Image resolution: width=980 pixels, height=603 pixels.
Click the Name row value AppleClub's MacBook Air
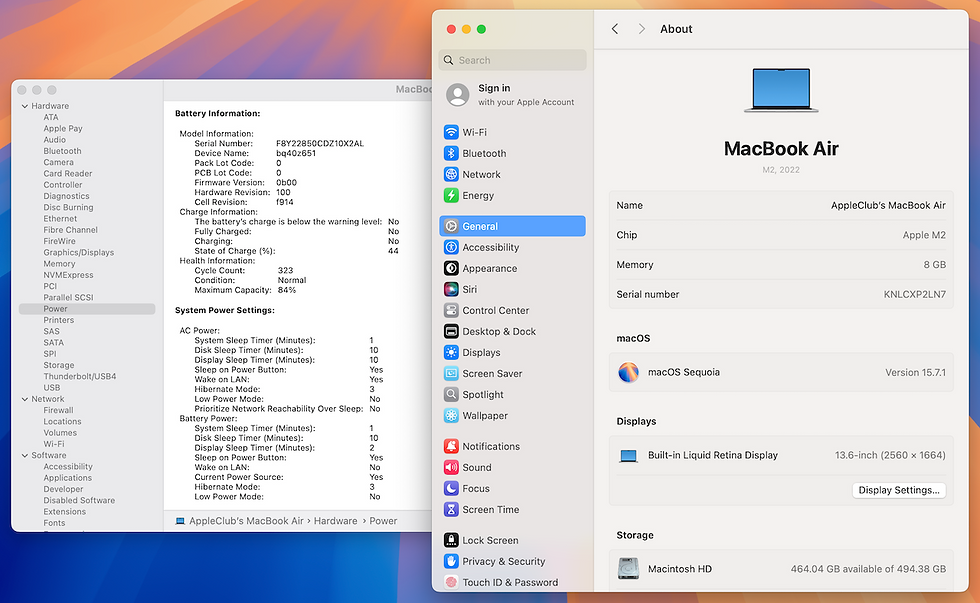click(x=888, y=206)
